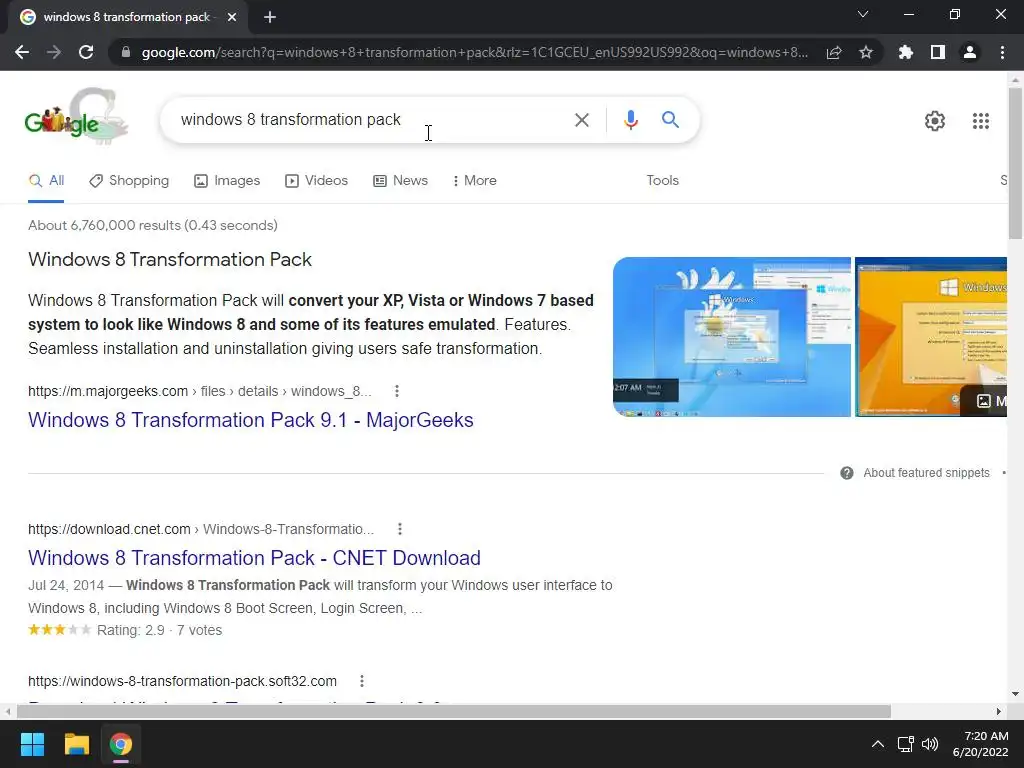Screen dimensions: 1024x768
Task: Click the featured snippets help icon
Action: [x=846, y=473]
